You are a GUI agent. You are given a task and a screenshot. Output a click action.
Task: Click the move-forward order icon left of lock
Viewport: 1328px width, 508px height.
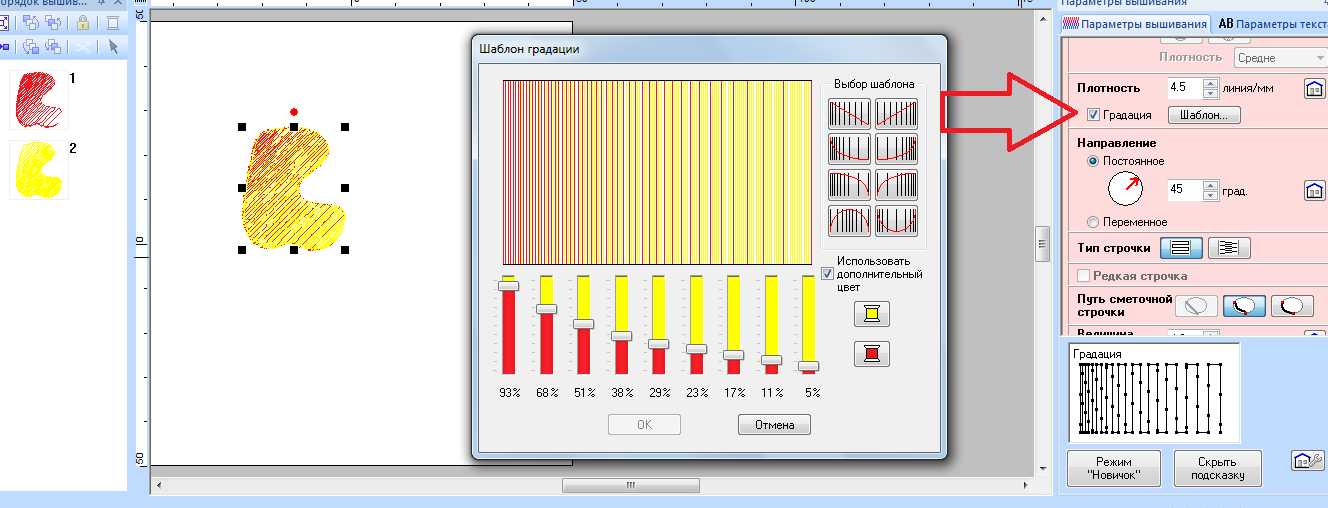54,22
